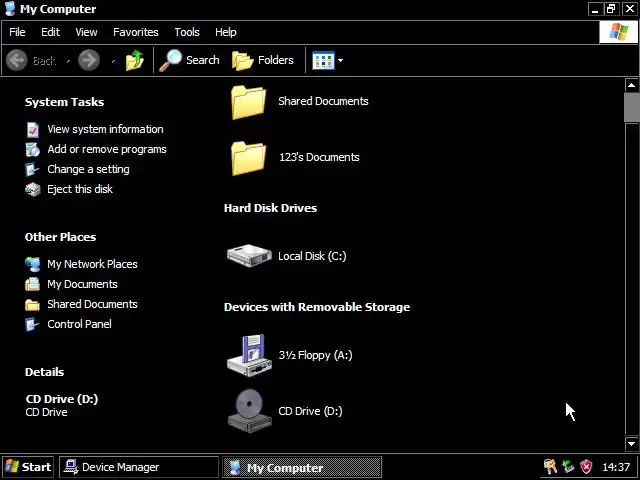
Task: Click View system information link
Action: (105, 129)
